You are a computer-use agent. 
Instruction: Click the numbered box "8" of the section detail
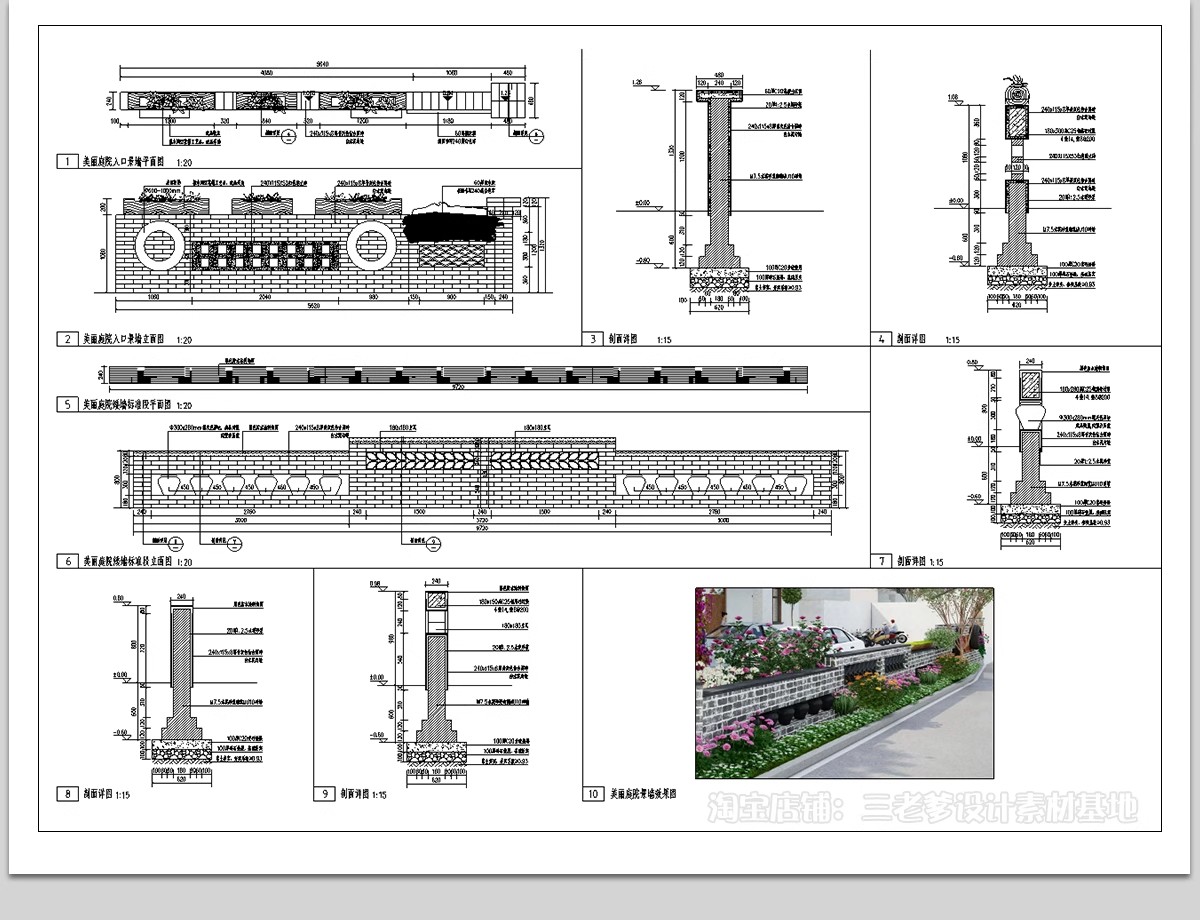click(67, 794)
